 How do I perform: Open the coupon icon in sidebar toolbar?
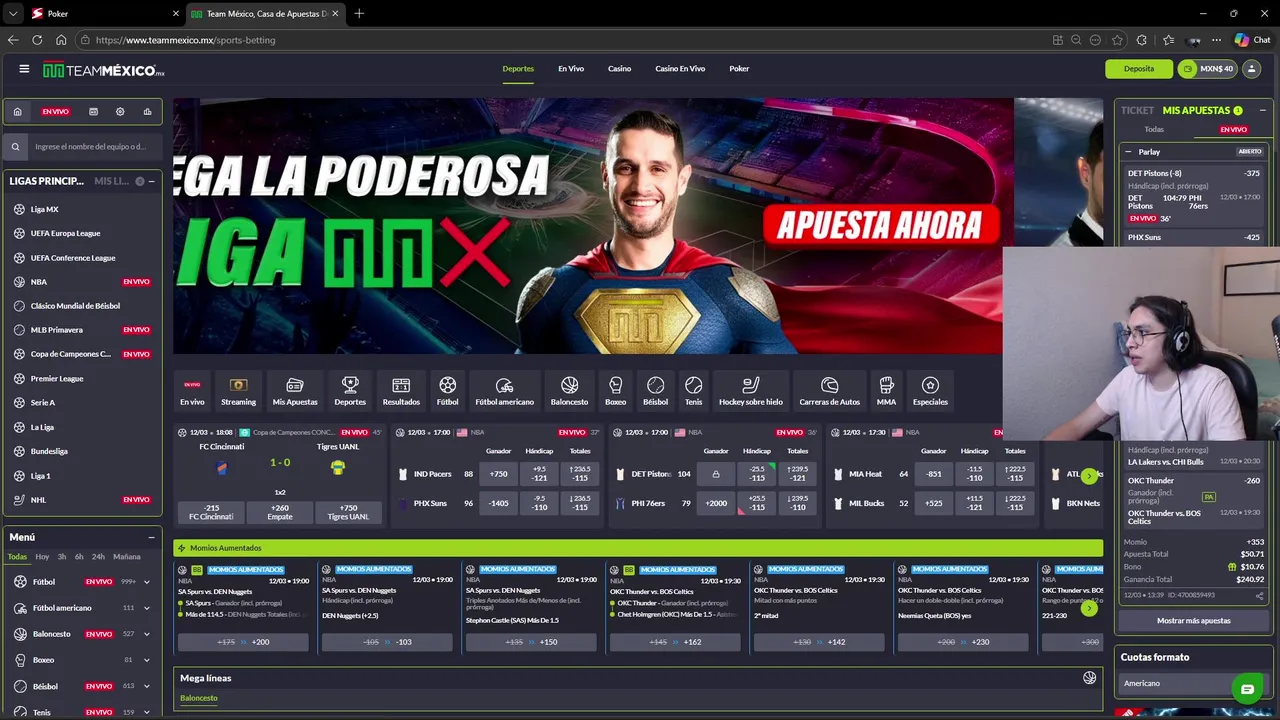pos(93,111)
